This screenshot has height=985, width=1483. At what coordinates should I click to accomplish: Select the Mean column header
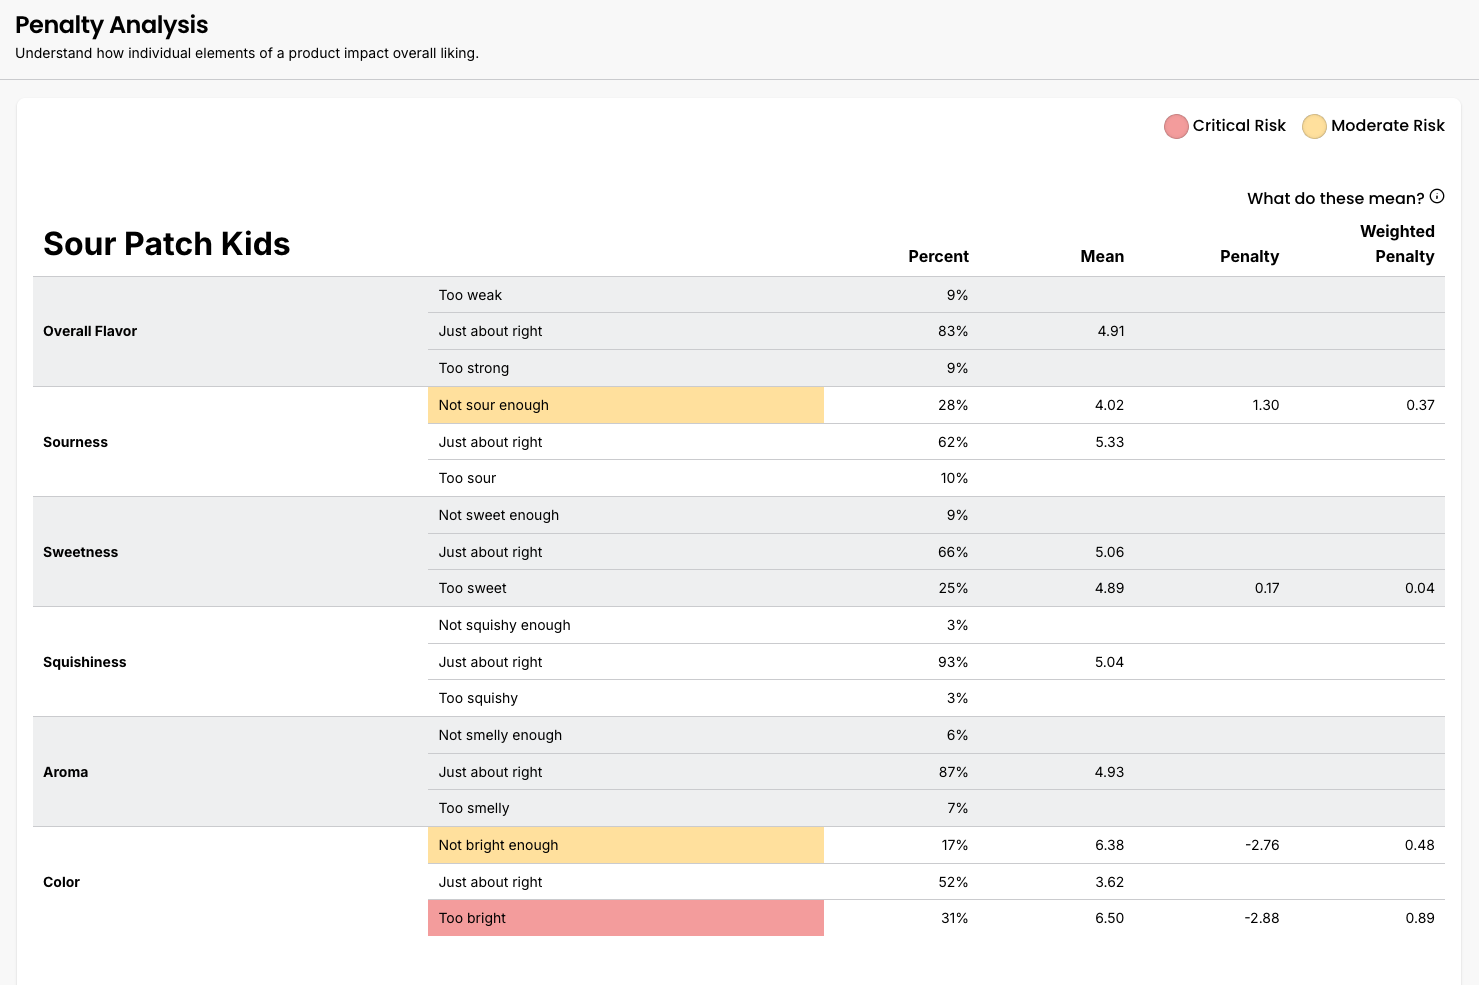pyautogui.click(x=1101, y=256)
